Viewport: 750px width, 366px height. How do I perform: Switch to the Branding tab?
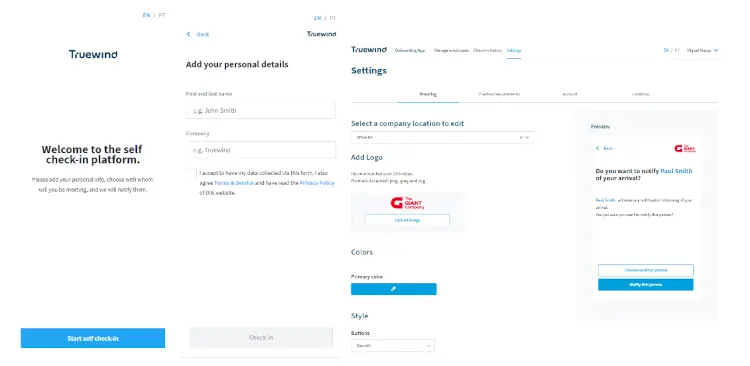tap(428, 94)
